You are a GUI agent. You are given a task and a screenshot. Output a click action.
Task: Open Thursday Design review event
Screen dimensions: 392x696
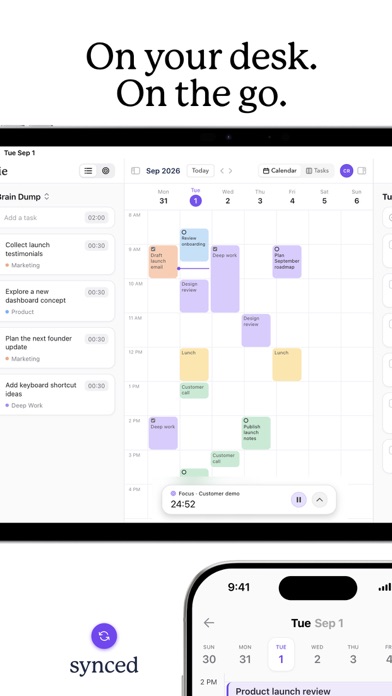pos(256,330)
